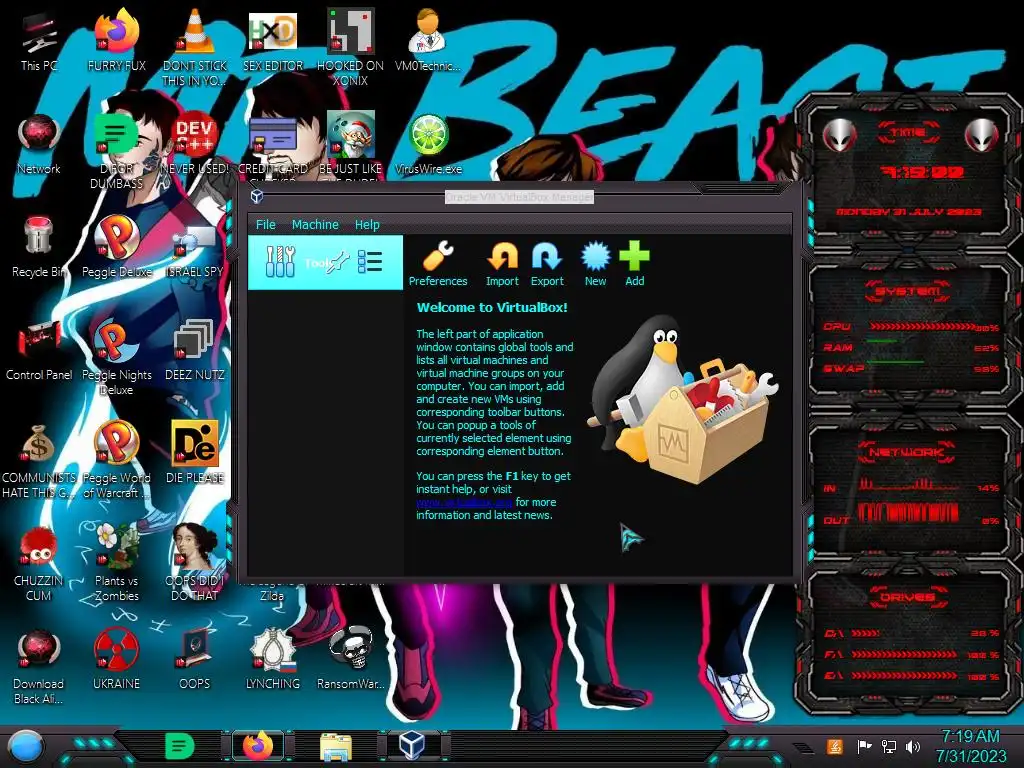Click the RAM usage meter row

(910, 347)
